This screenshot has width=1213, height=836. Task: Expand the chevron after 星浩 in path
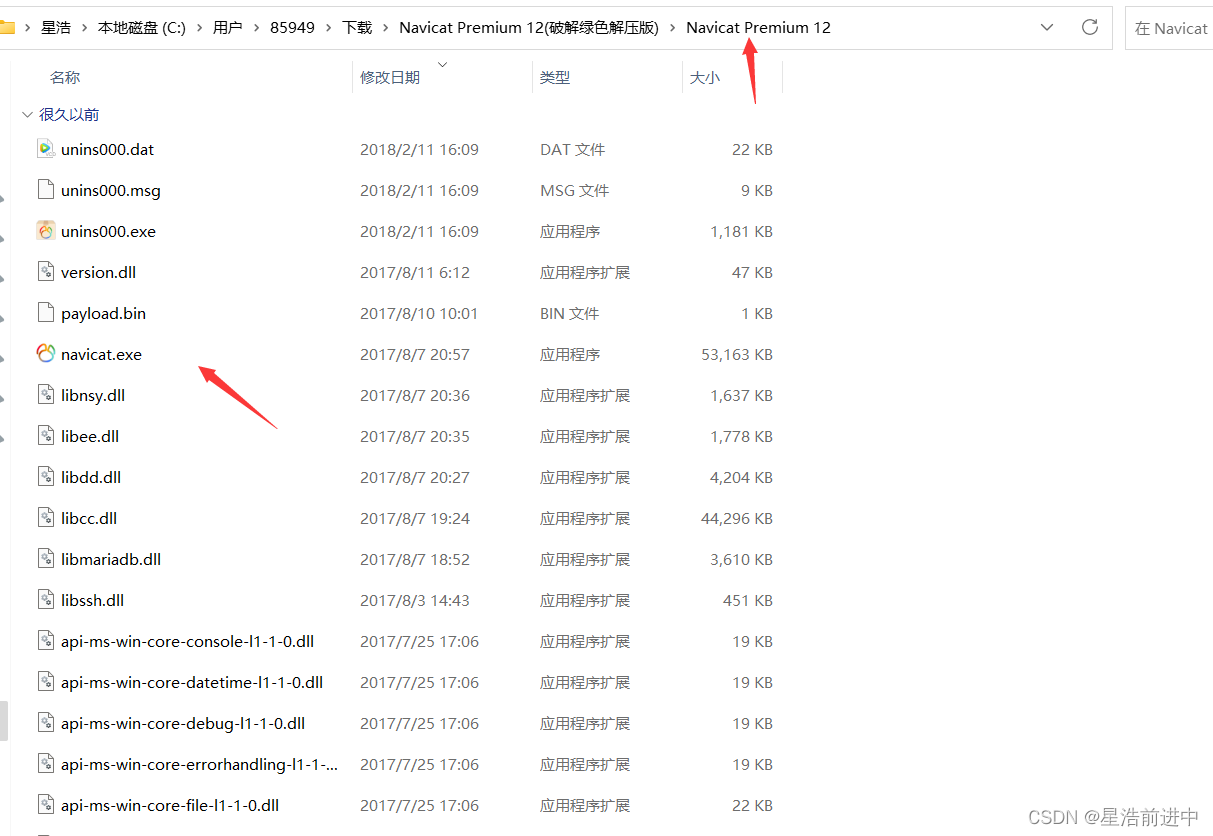(x=84, y=28)
